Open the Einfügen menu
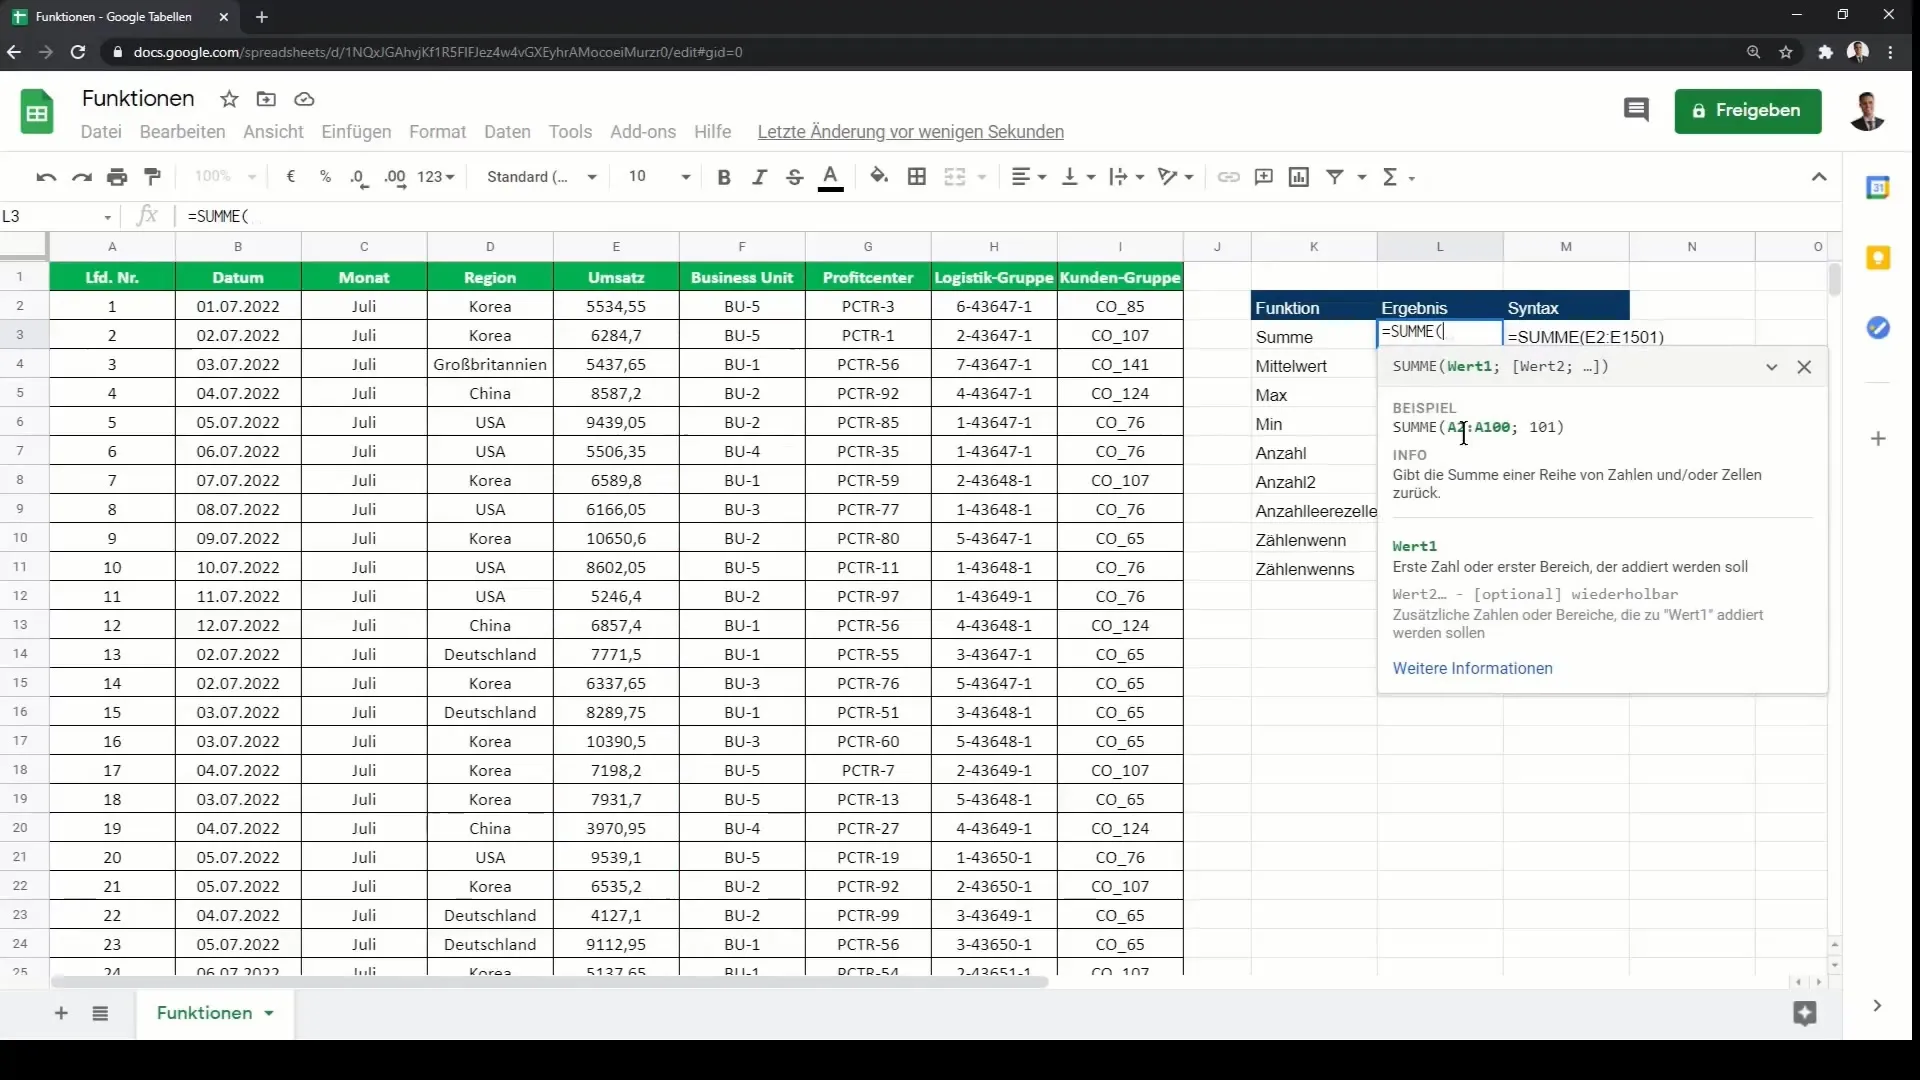 [x=356, y=132]
